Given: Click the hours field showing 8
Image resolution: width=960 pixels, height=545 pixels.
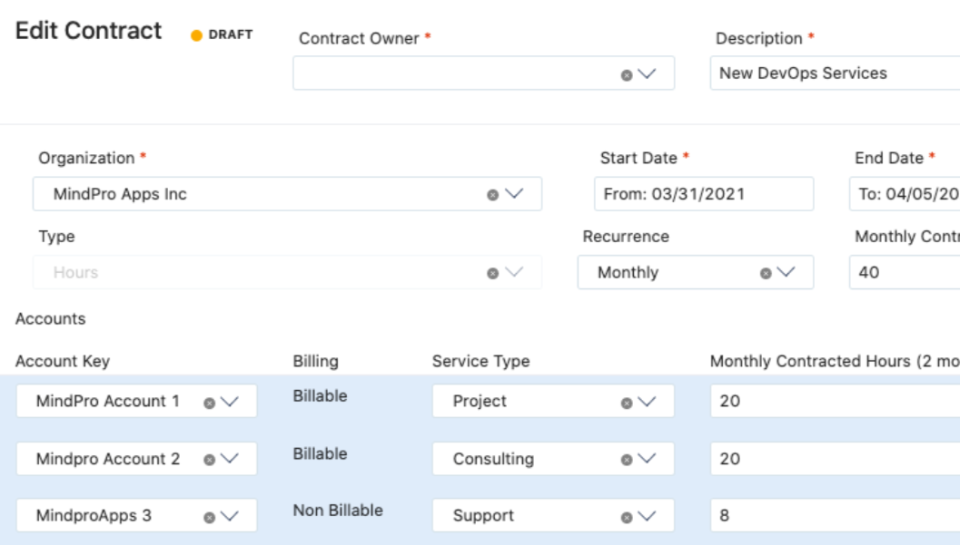Looking at the screenshot, I should 835,516.
